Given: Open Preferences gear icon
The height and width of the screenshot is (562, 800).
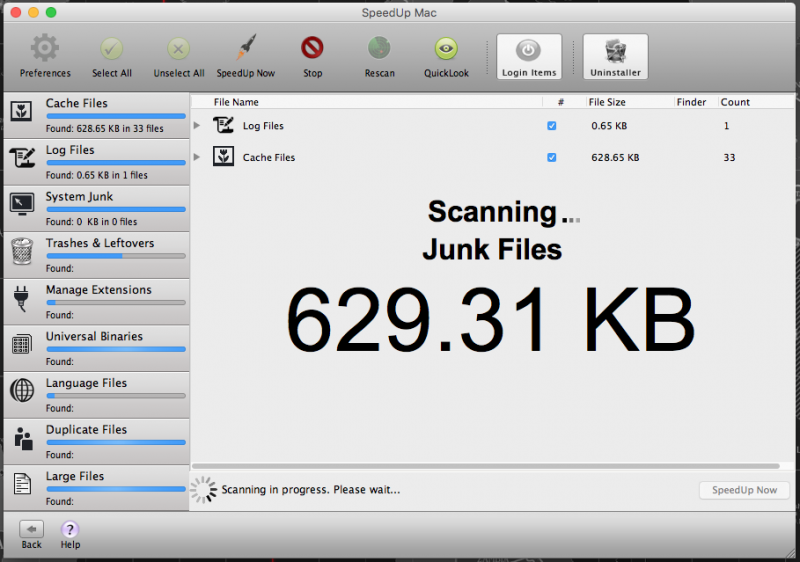Looking at the screenshot, I should pyautogui.click(x=44, y=48).
